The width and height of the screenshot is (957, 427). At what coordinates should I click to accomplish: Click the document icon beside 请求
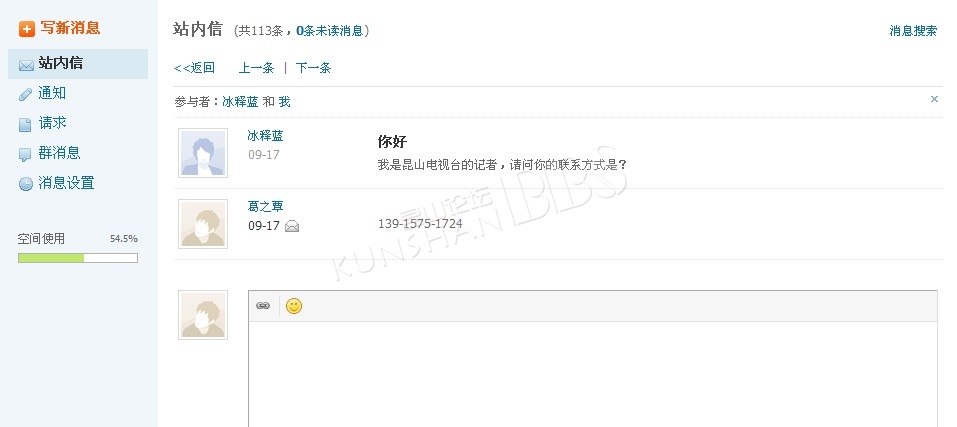(x=25, y=124)
